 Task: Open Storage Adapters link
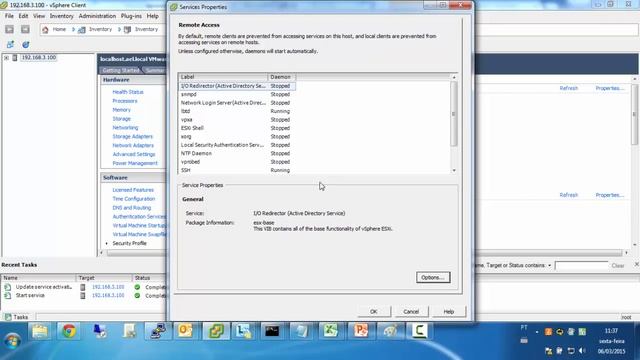(132, 137)
